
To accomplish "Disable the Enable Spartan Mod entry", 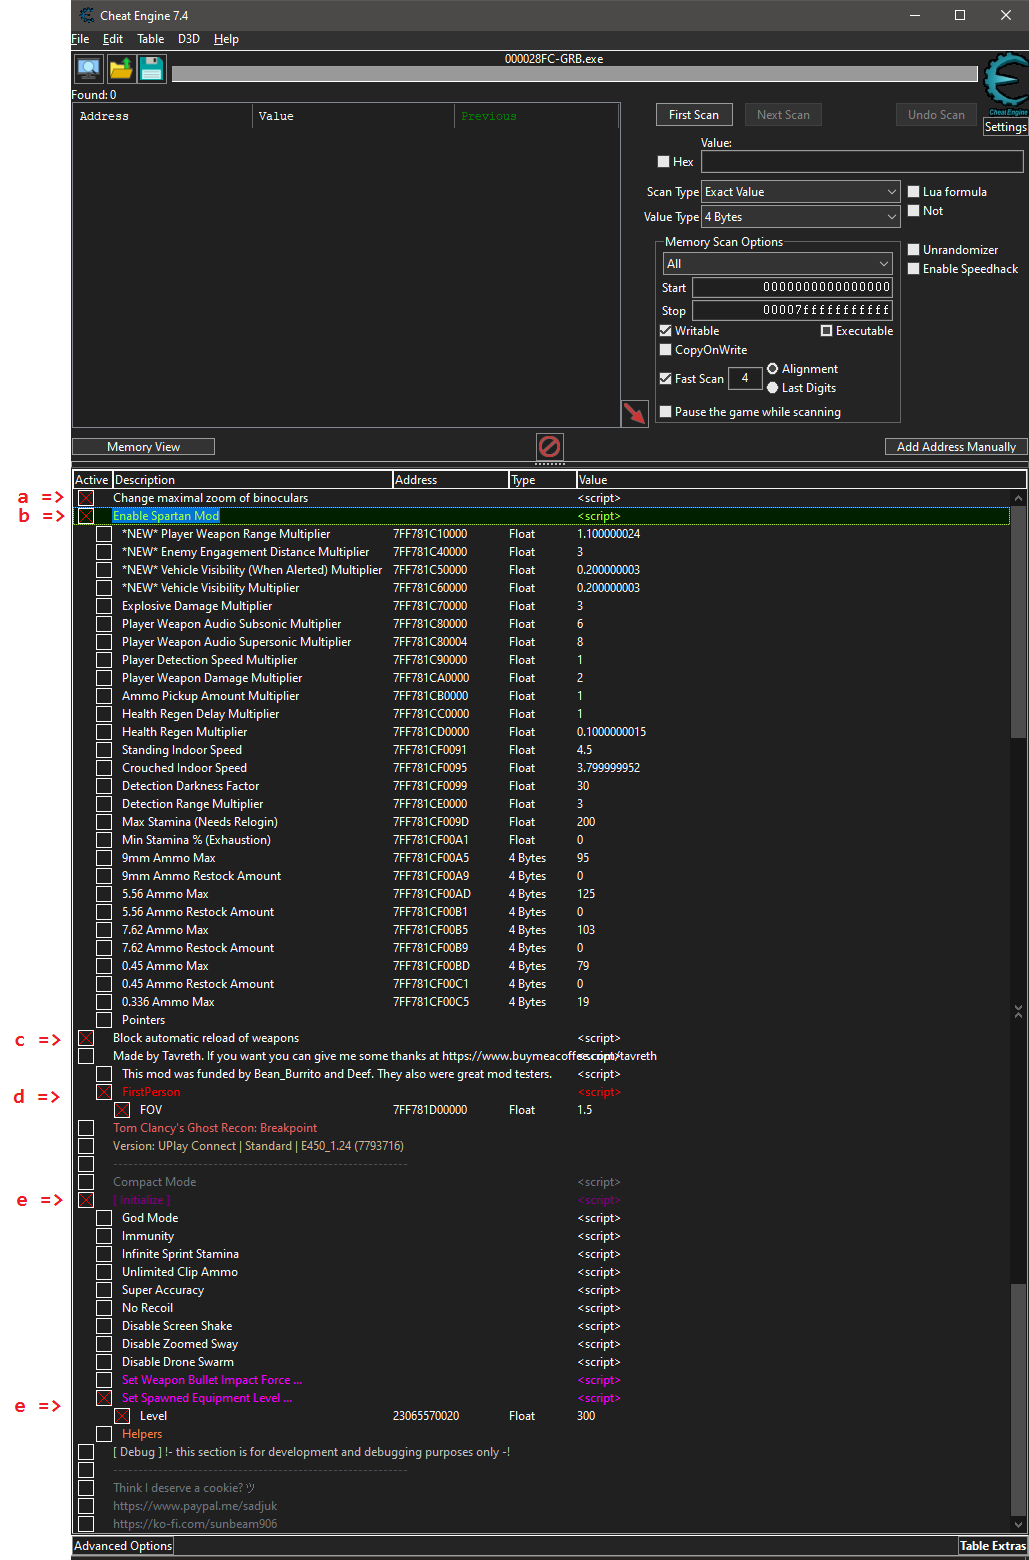I will pyautogui.click(x=85, y=515).
